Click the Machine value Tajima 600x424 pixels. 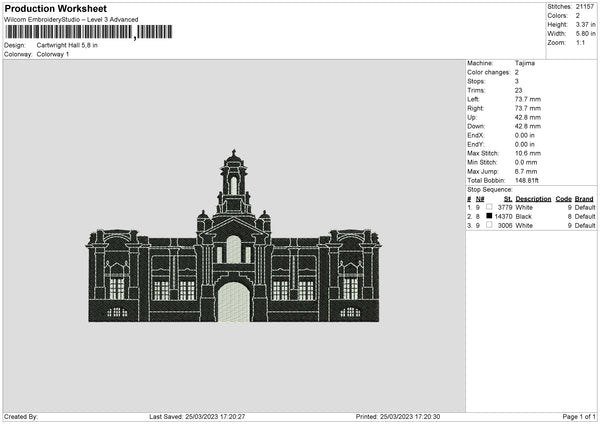tap(523, 63)
